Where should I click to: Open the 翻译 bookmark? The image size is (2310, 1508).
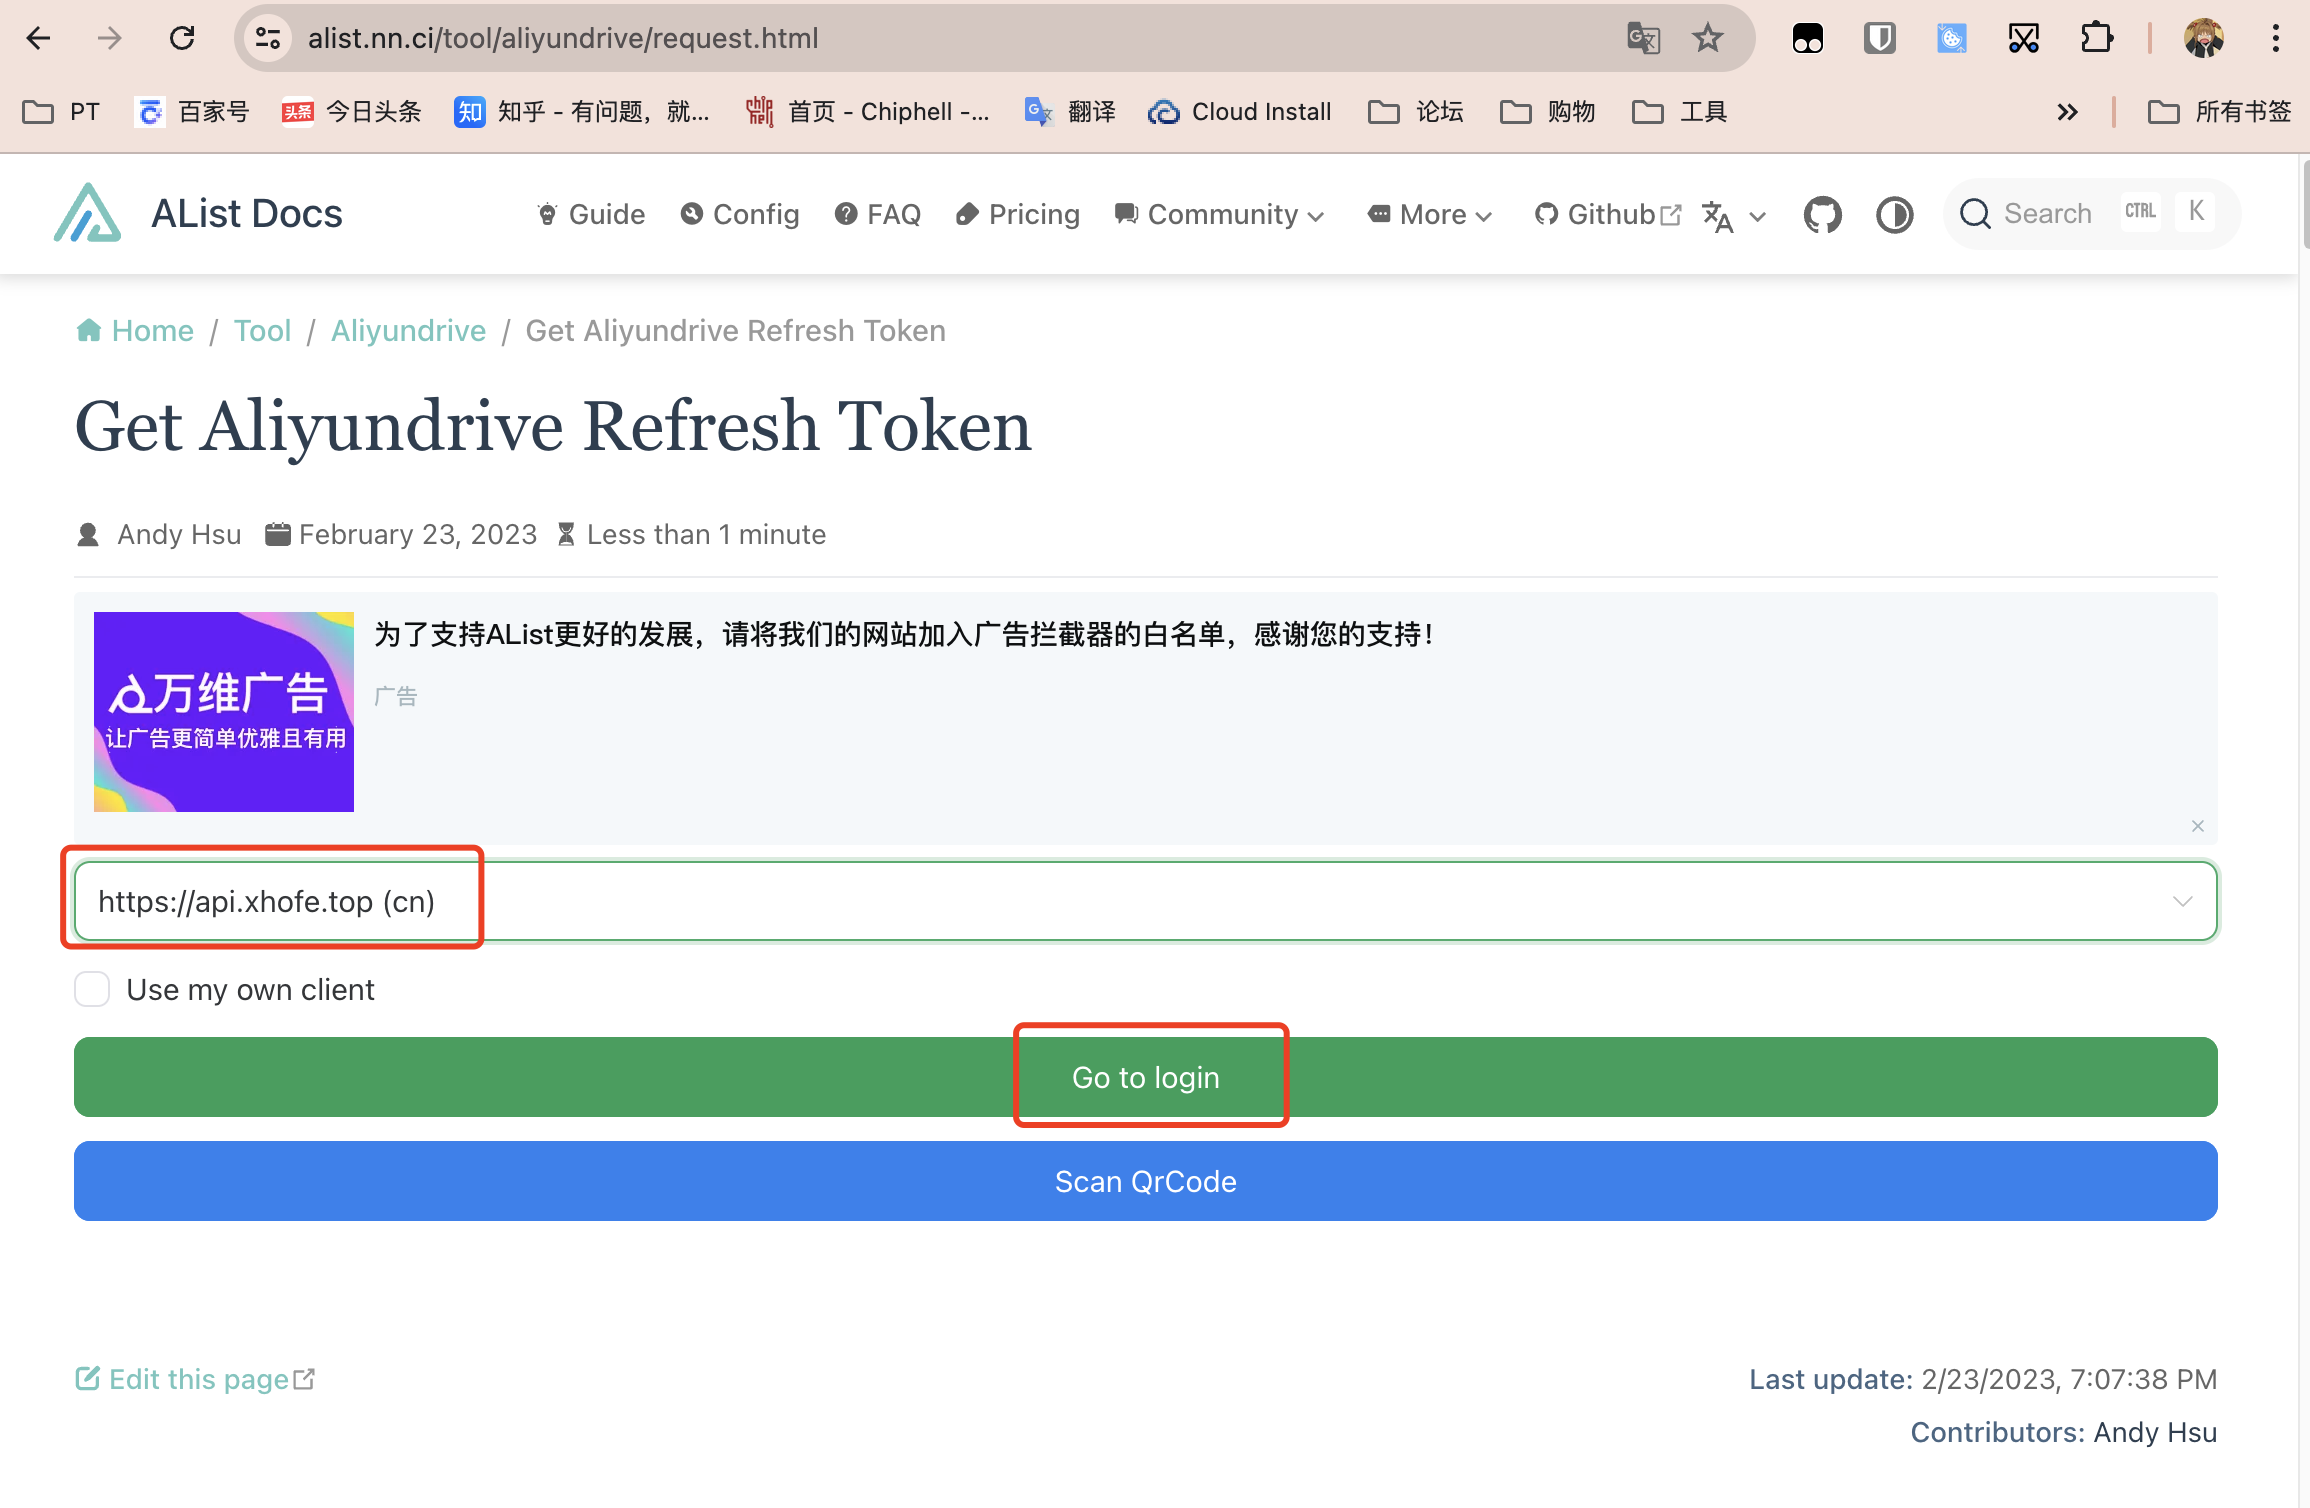tap(1070, 111)
